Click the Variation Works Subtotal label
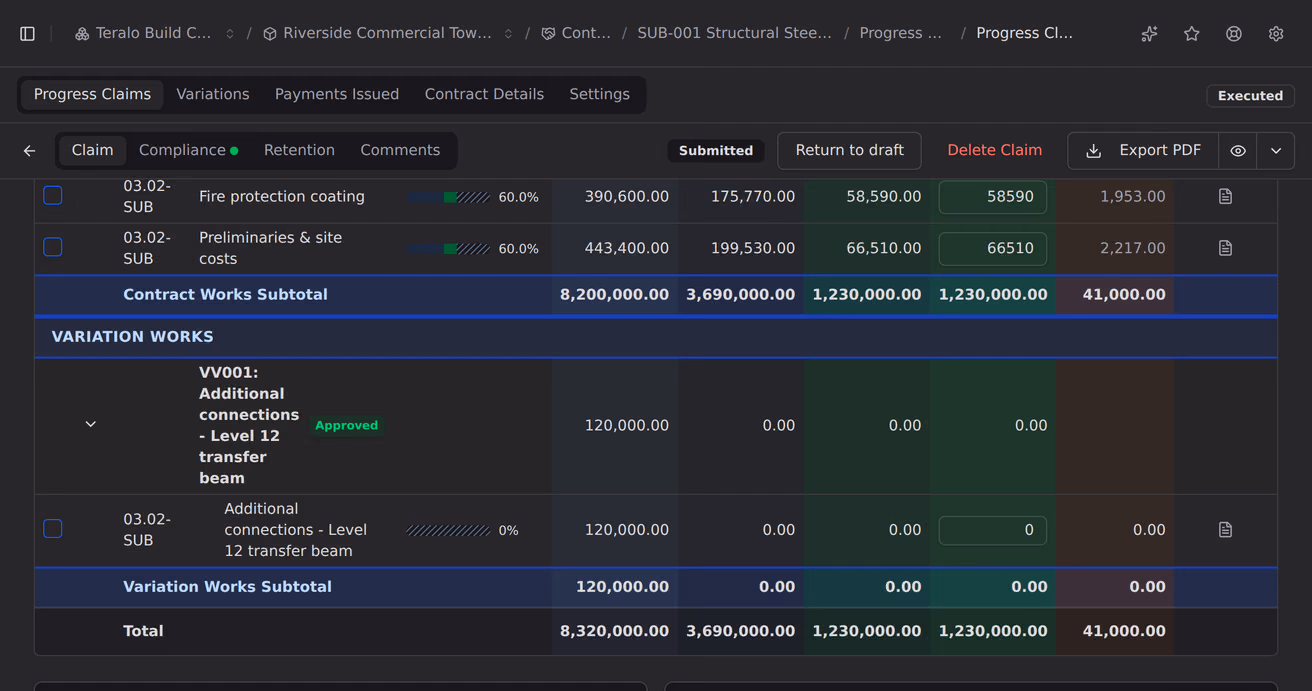The image size is (1312, 691). point(227,587)
